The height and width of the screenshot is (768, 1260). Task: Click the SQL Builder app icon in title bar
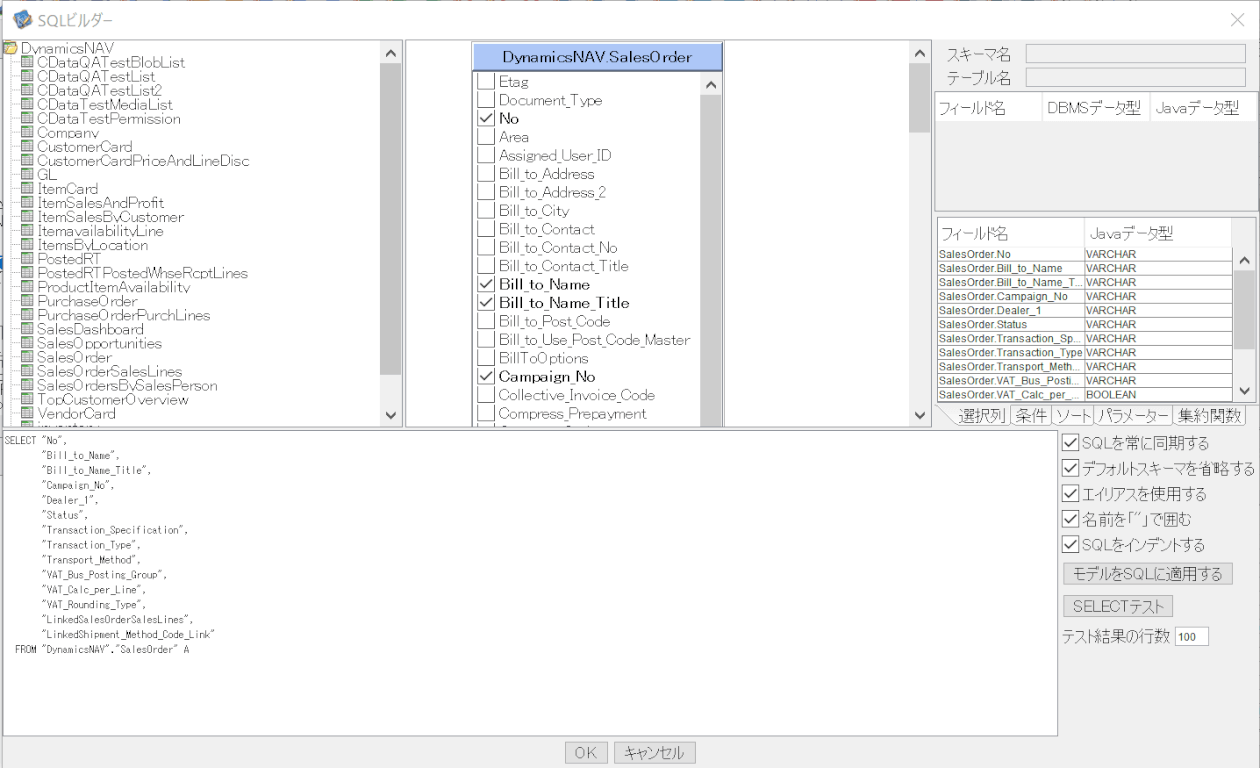pos(21,19)
